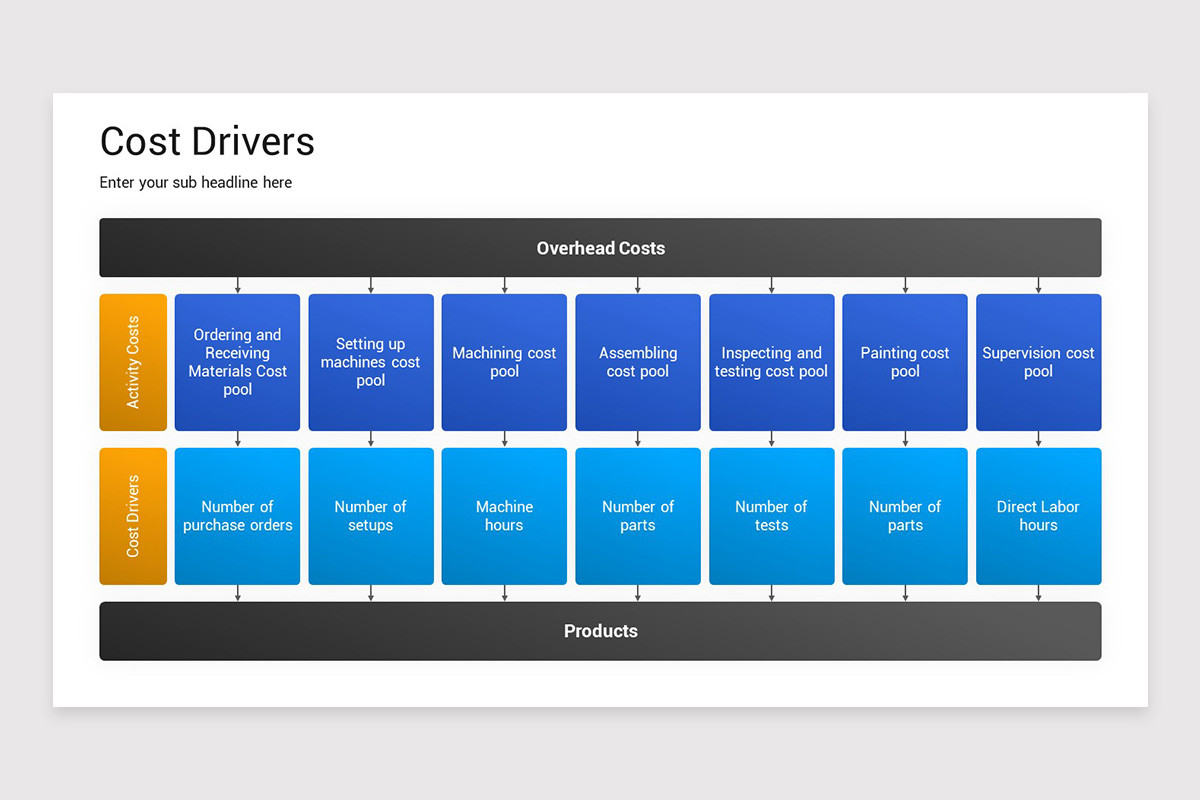1200x800 pixels.
Task: Click the Machine hours box
Action: [504, 516]
